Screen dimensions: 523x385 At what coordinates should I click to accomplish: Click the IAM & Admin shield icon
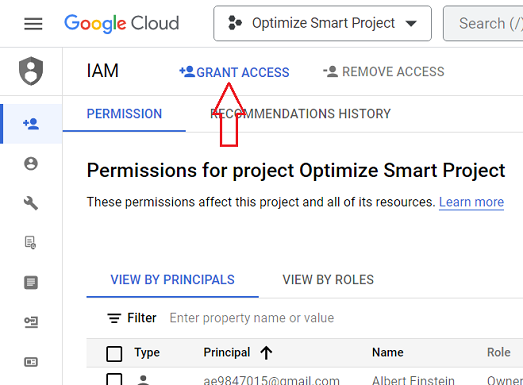pyautogui.click(x=31, y=71)
